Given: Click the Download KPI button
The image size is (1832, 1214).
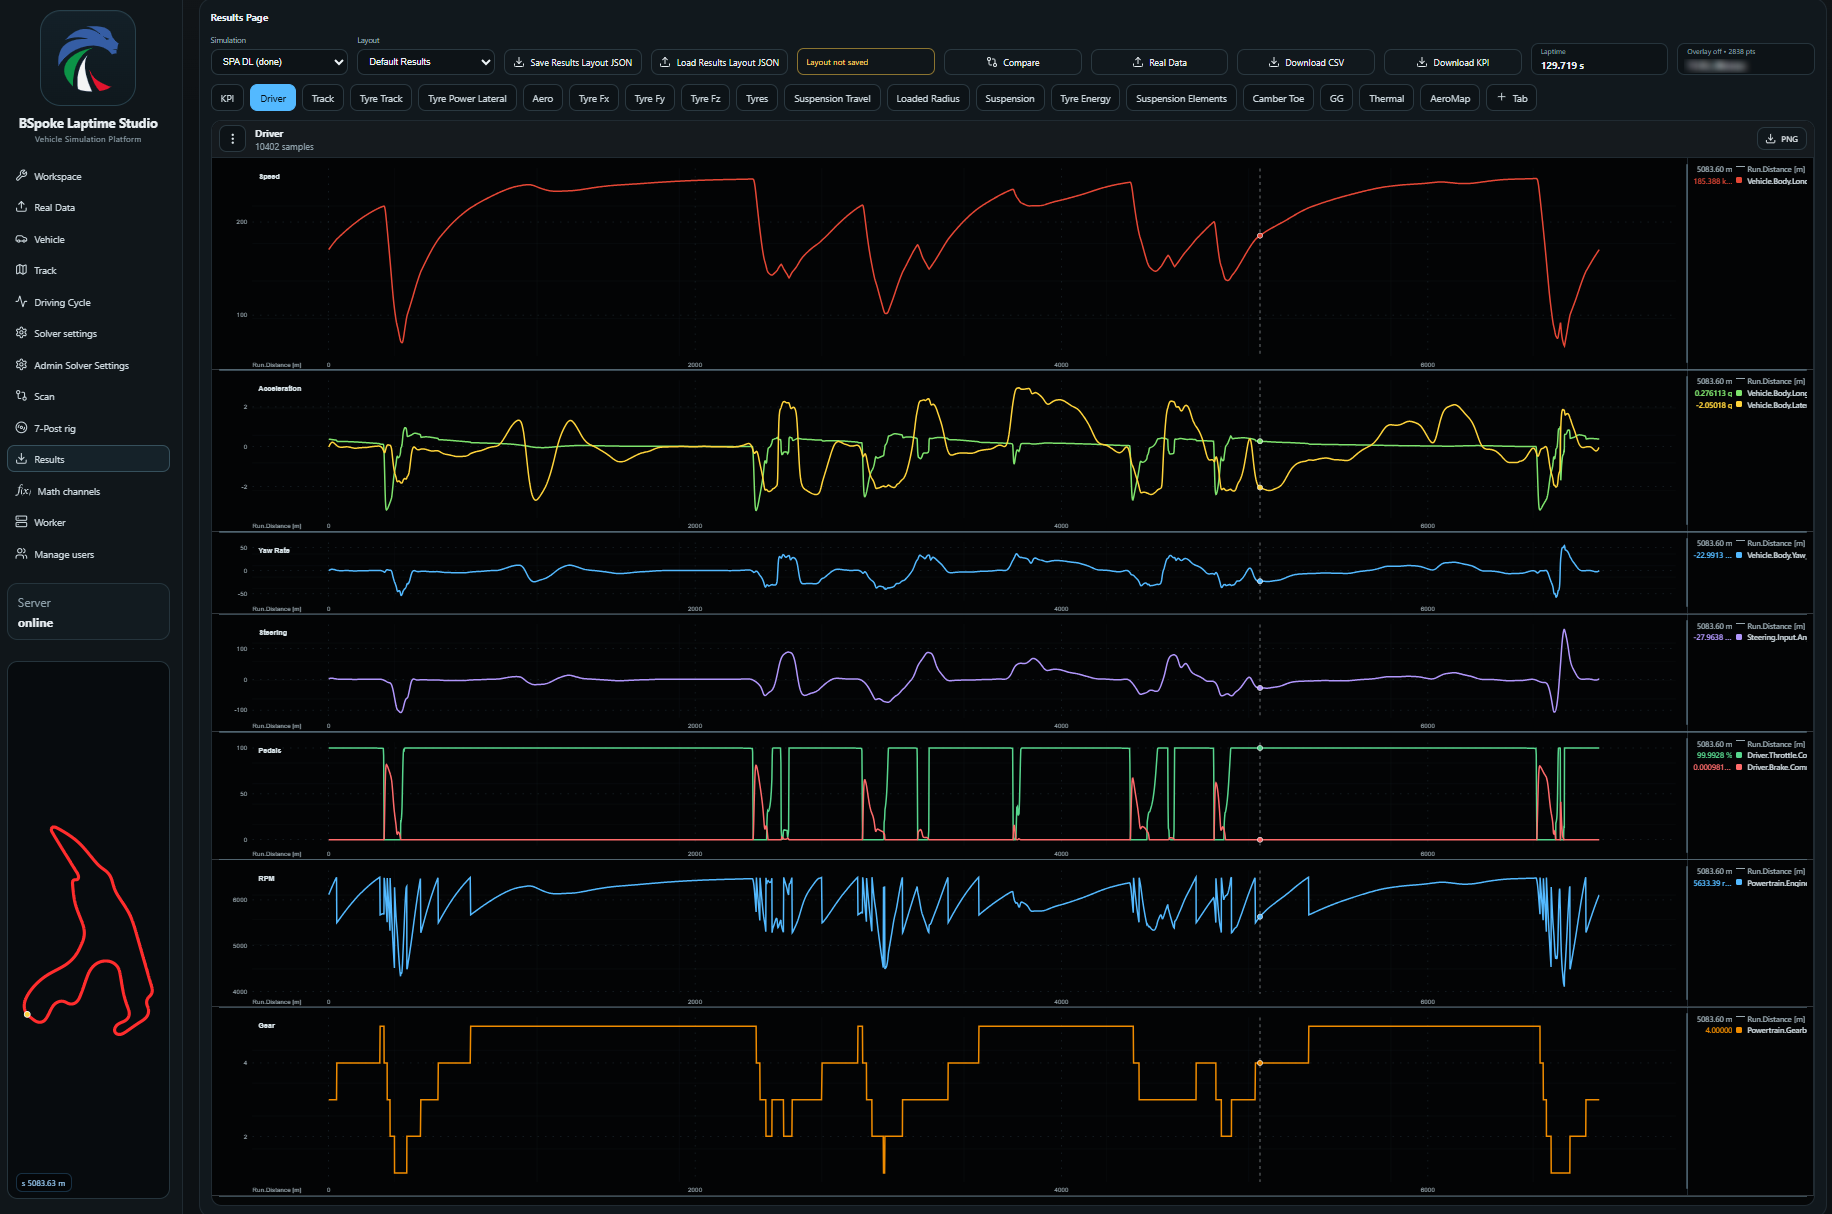Looking at the screenshot, I should [x=1453, y=62].
